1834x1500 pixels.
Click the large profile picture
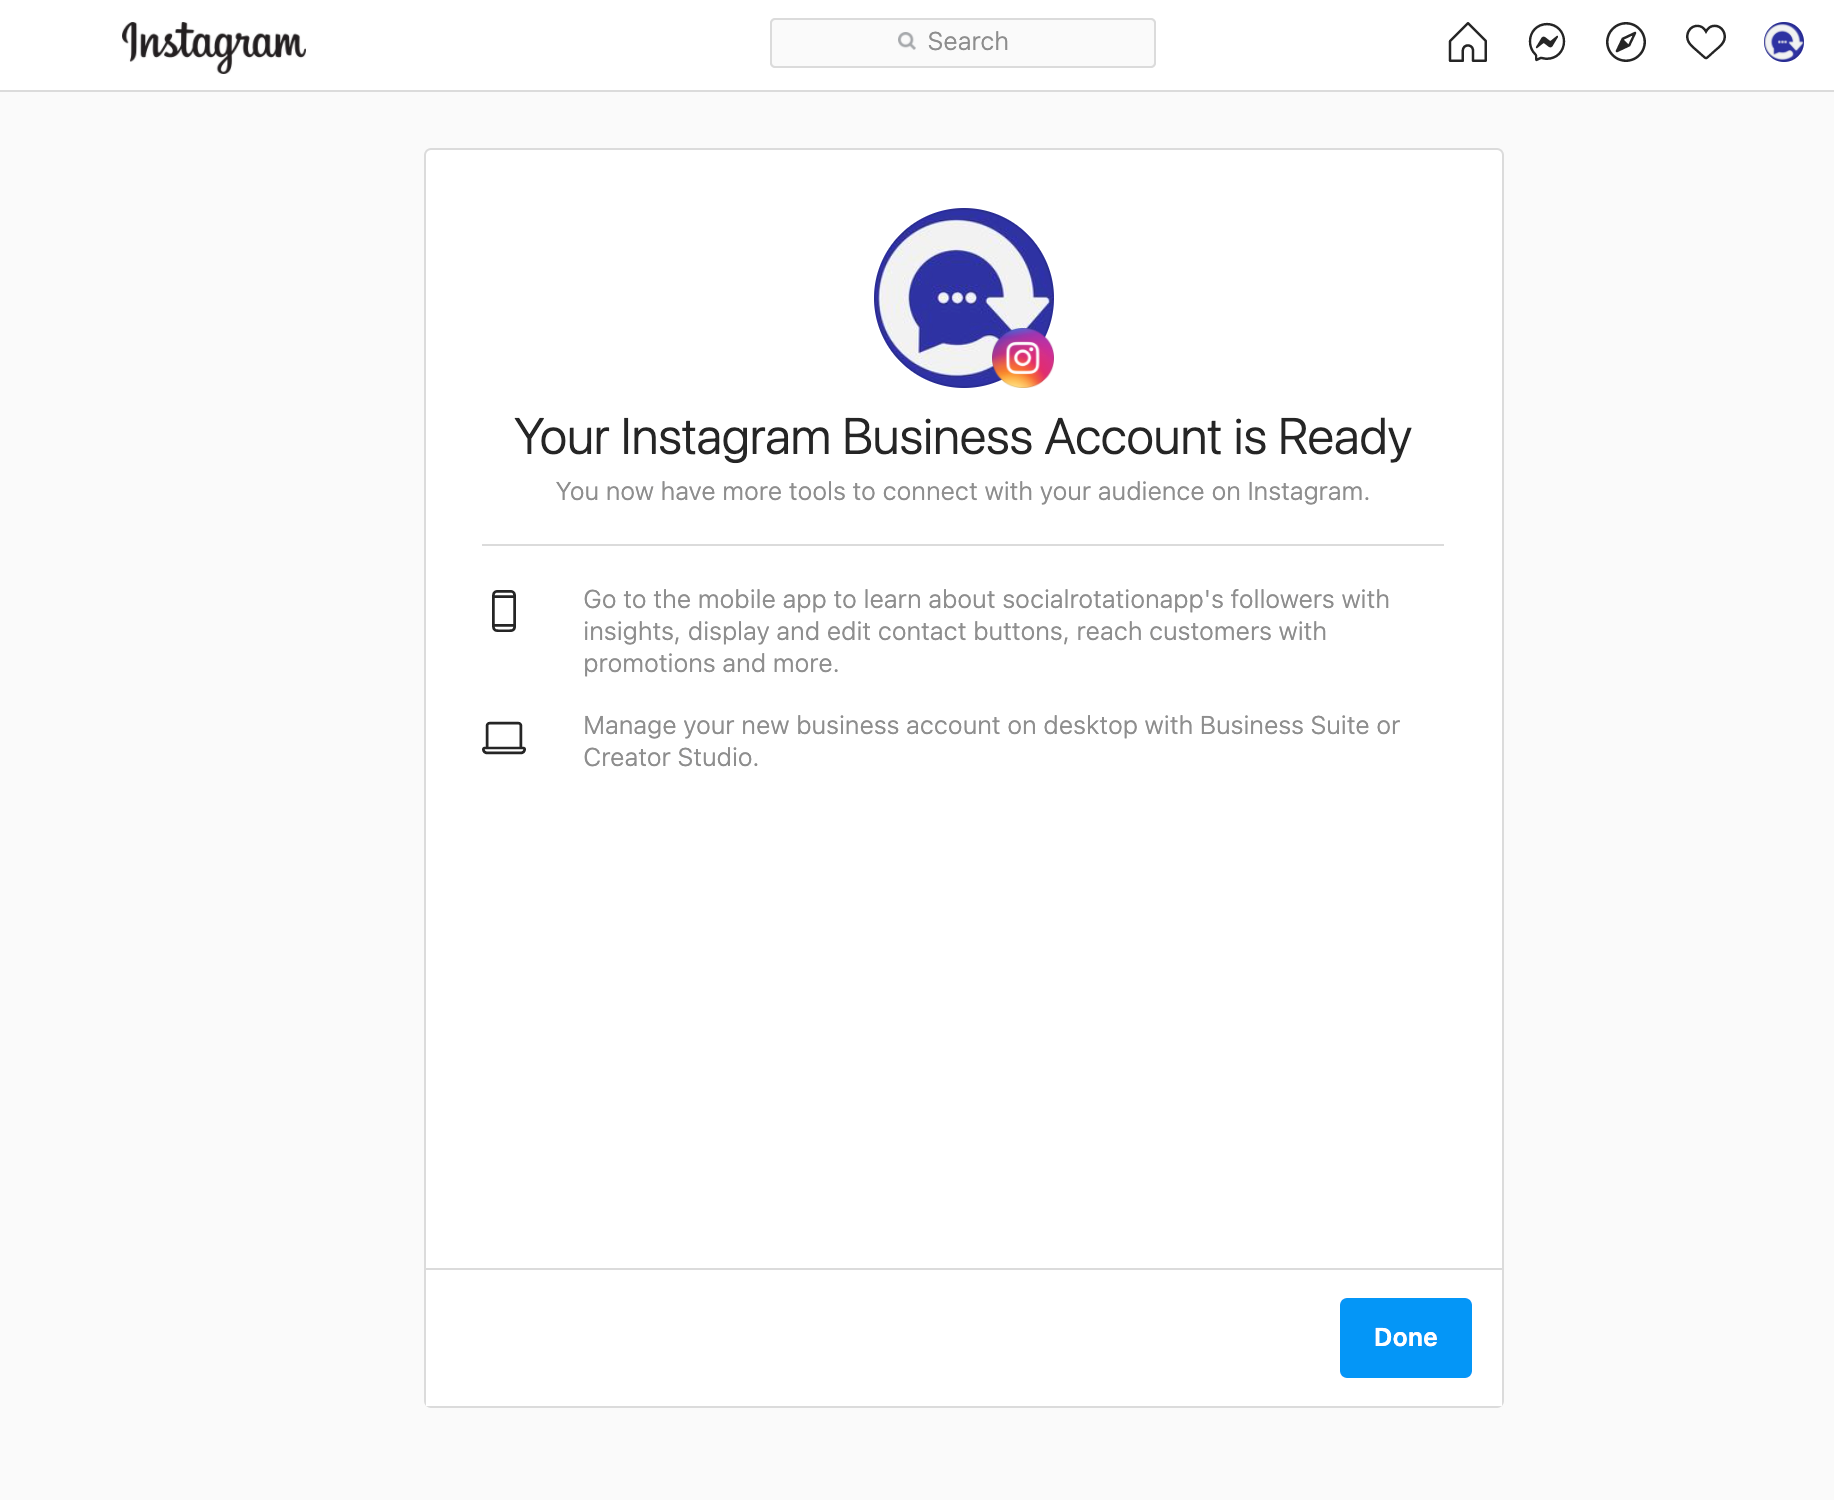[963, 298]
